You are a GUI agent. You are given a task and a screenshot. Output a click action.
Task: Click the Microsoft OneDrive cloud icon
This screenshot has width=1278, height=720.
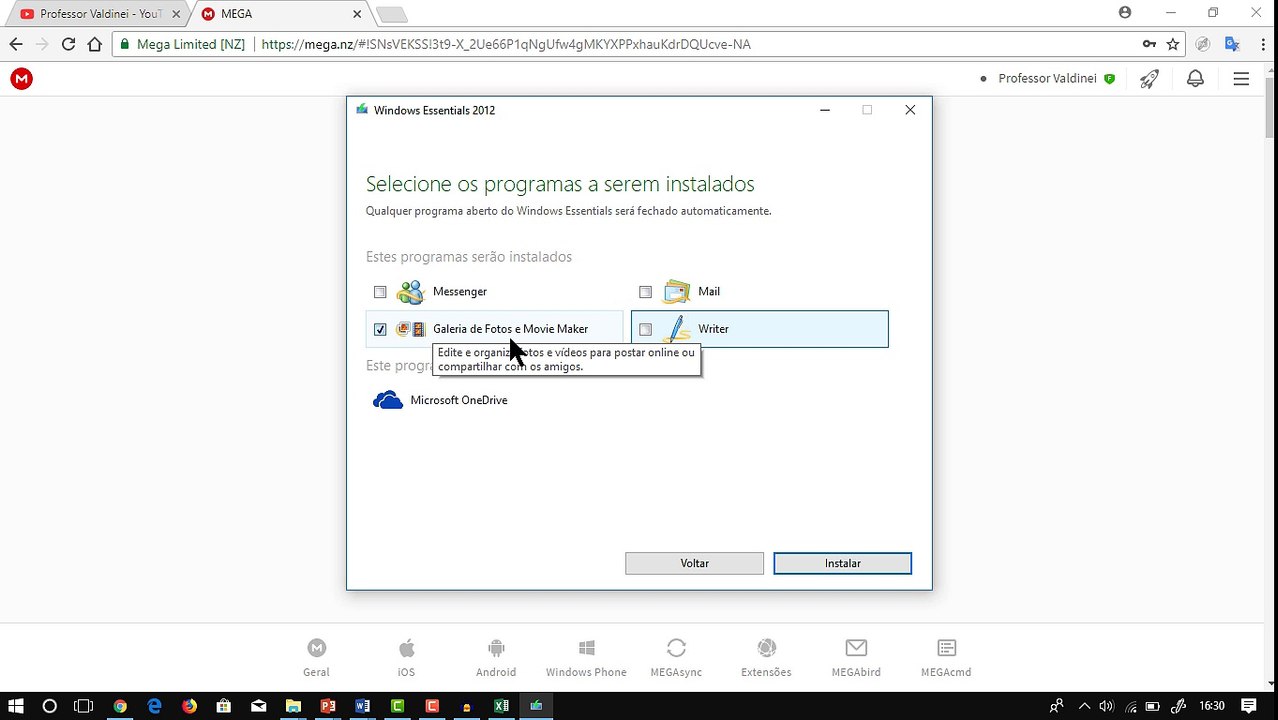(x=387, y=400)
